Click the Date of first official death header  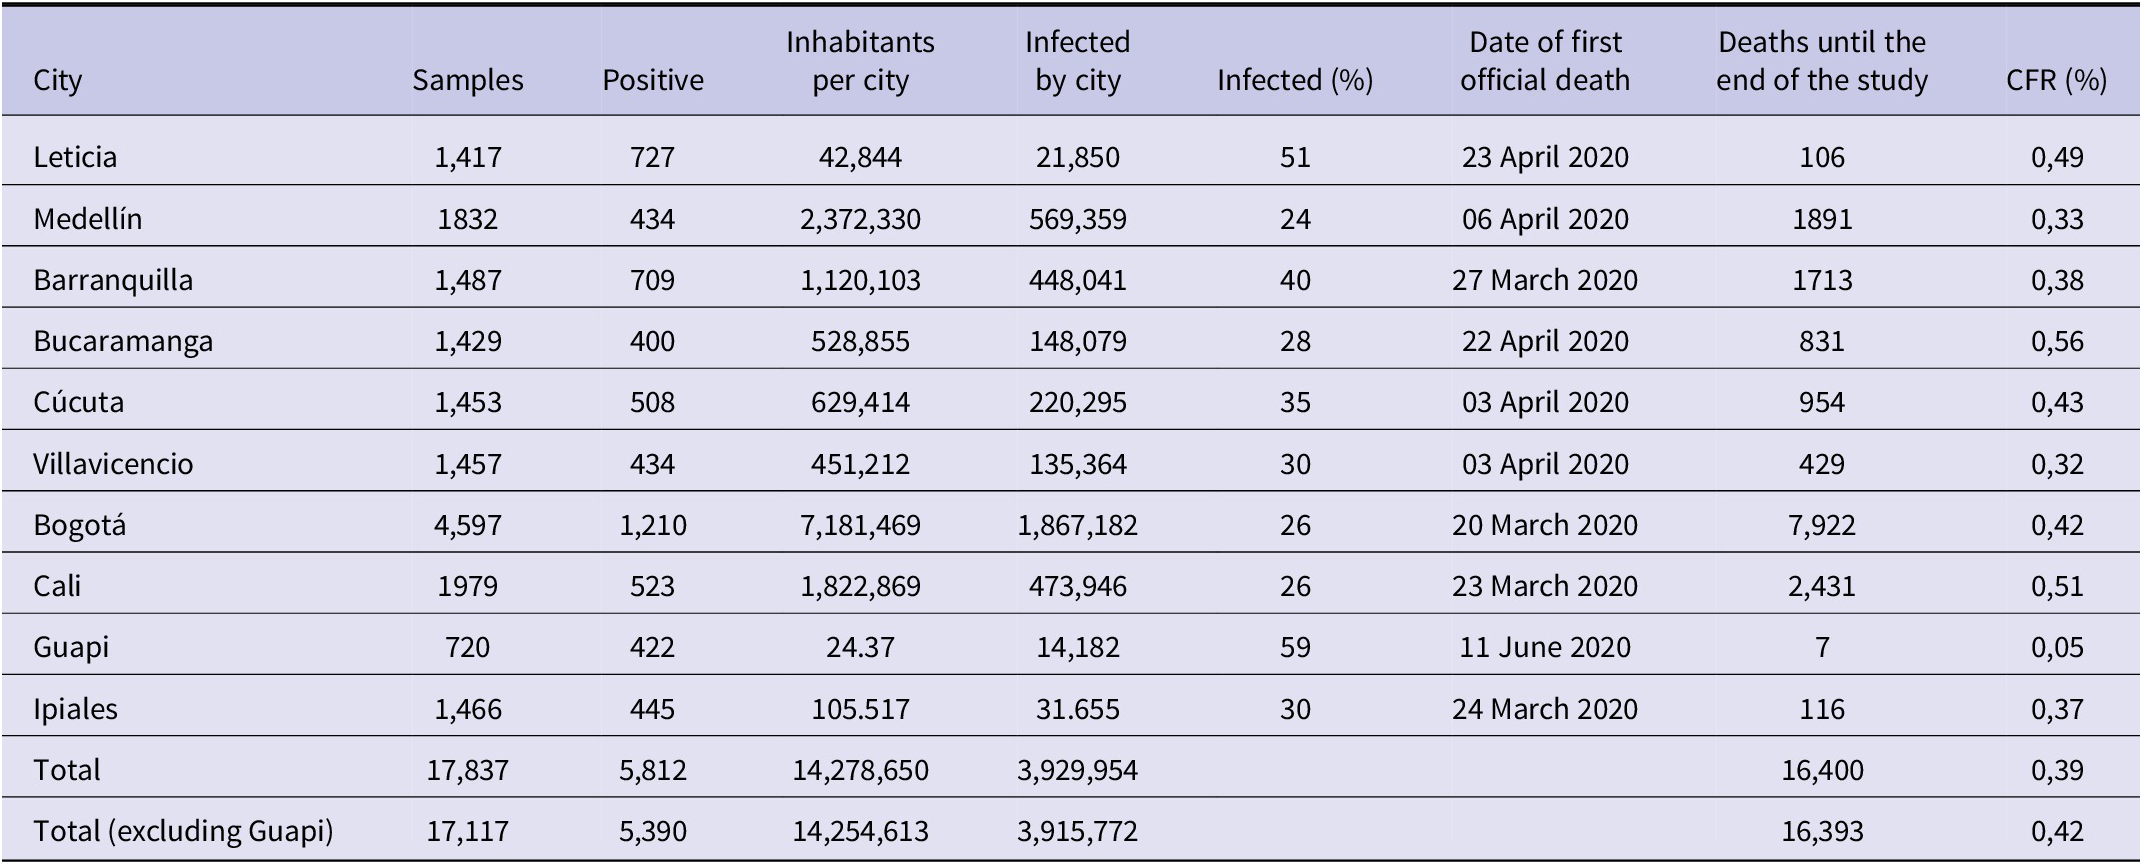click(x=1545, y=61)
